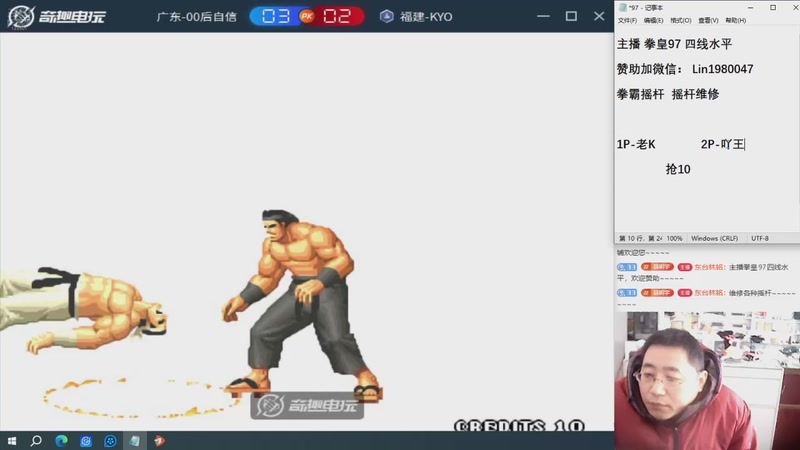The image size is (800, 450).
Task: Click username 东台林铭 in 维修各种摇杆 message
Action: click(x=710, y=293)
